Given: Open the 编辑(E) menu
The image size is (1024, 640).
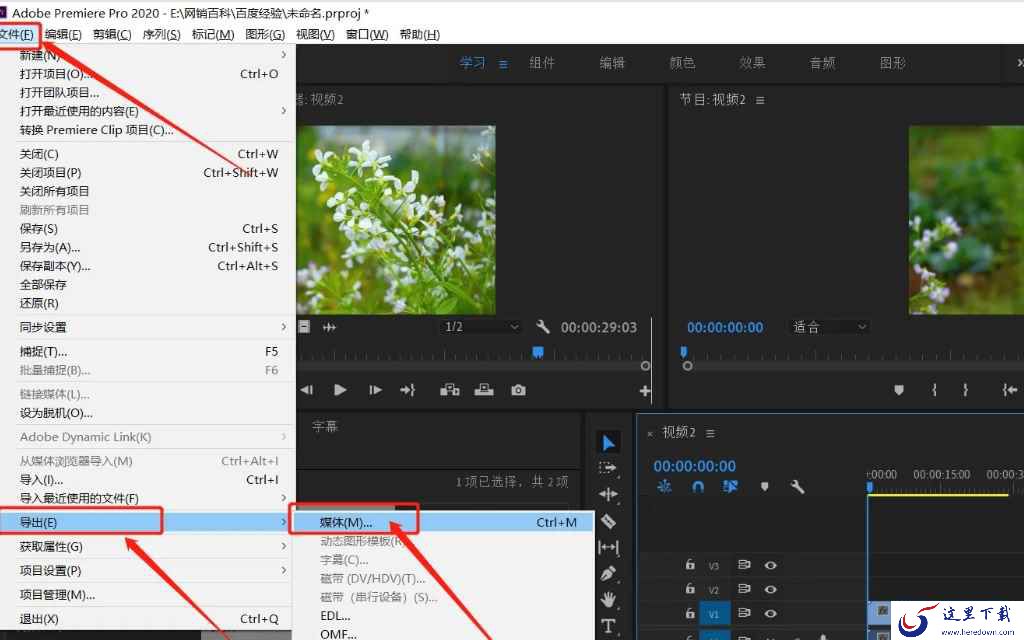Looking at the screenshot, I should point(63,34).
